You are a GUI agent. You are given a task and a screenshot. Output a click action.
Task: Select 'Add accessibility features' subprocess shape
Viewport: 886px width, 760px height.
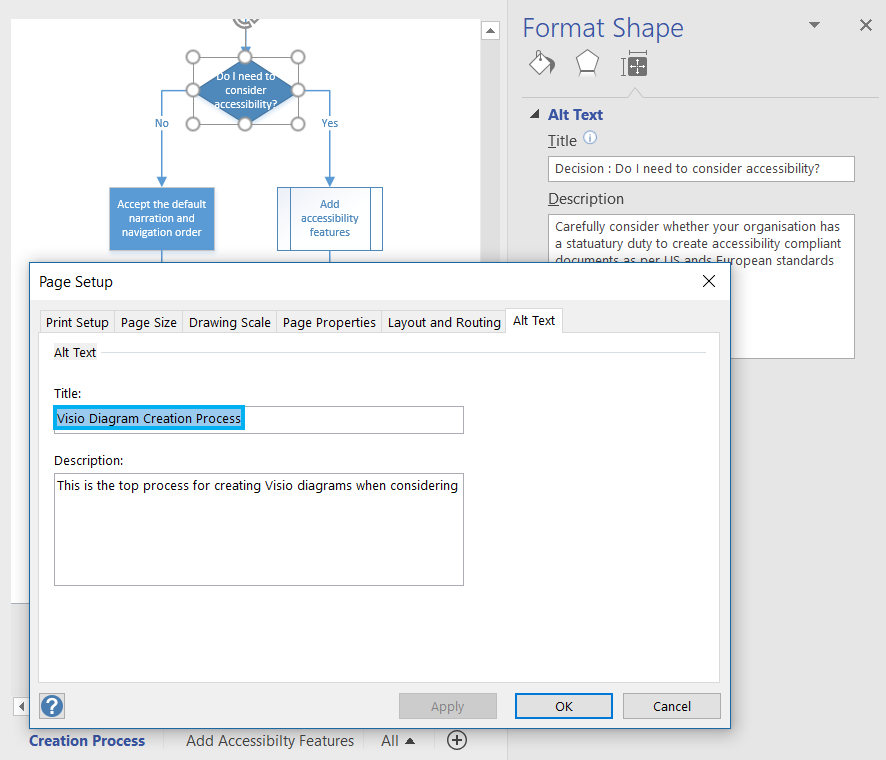point(330,219)
